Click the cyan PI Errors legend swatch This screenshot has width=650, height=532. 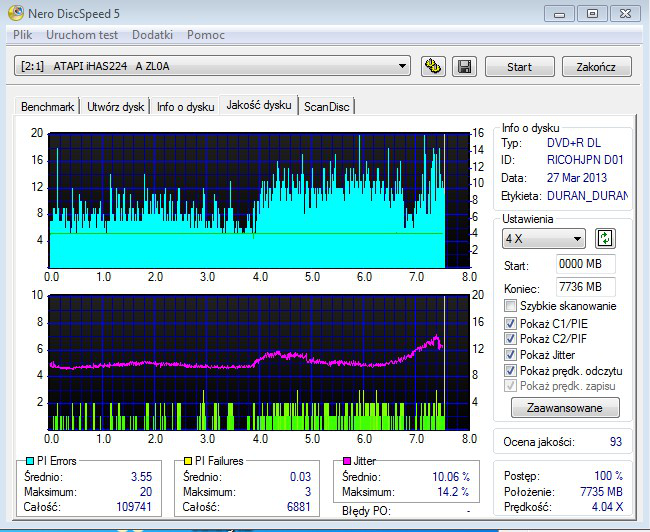click(x=29, y=461)
